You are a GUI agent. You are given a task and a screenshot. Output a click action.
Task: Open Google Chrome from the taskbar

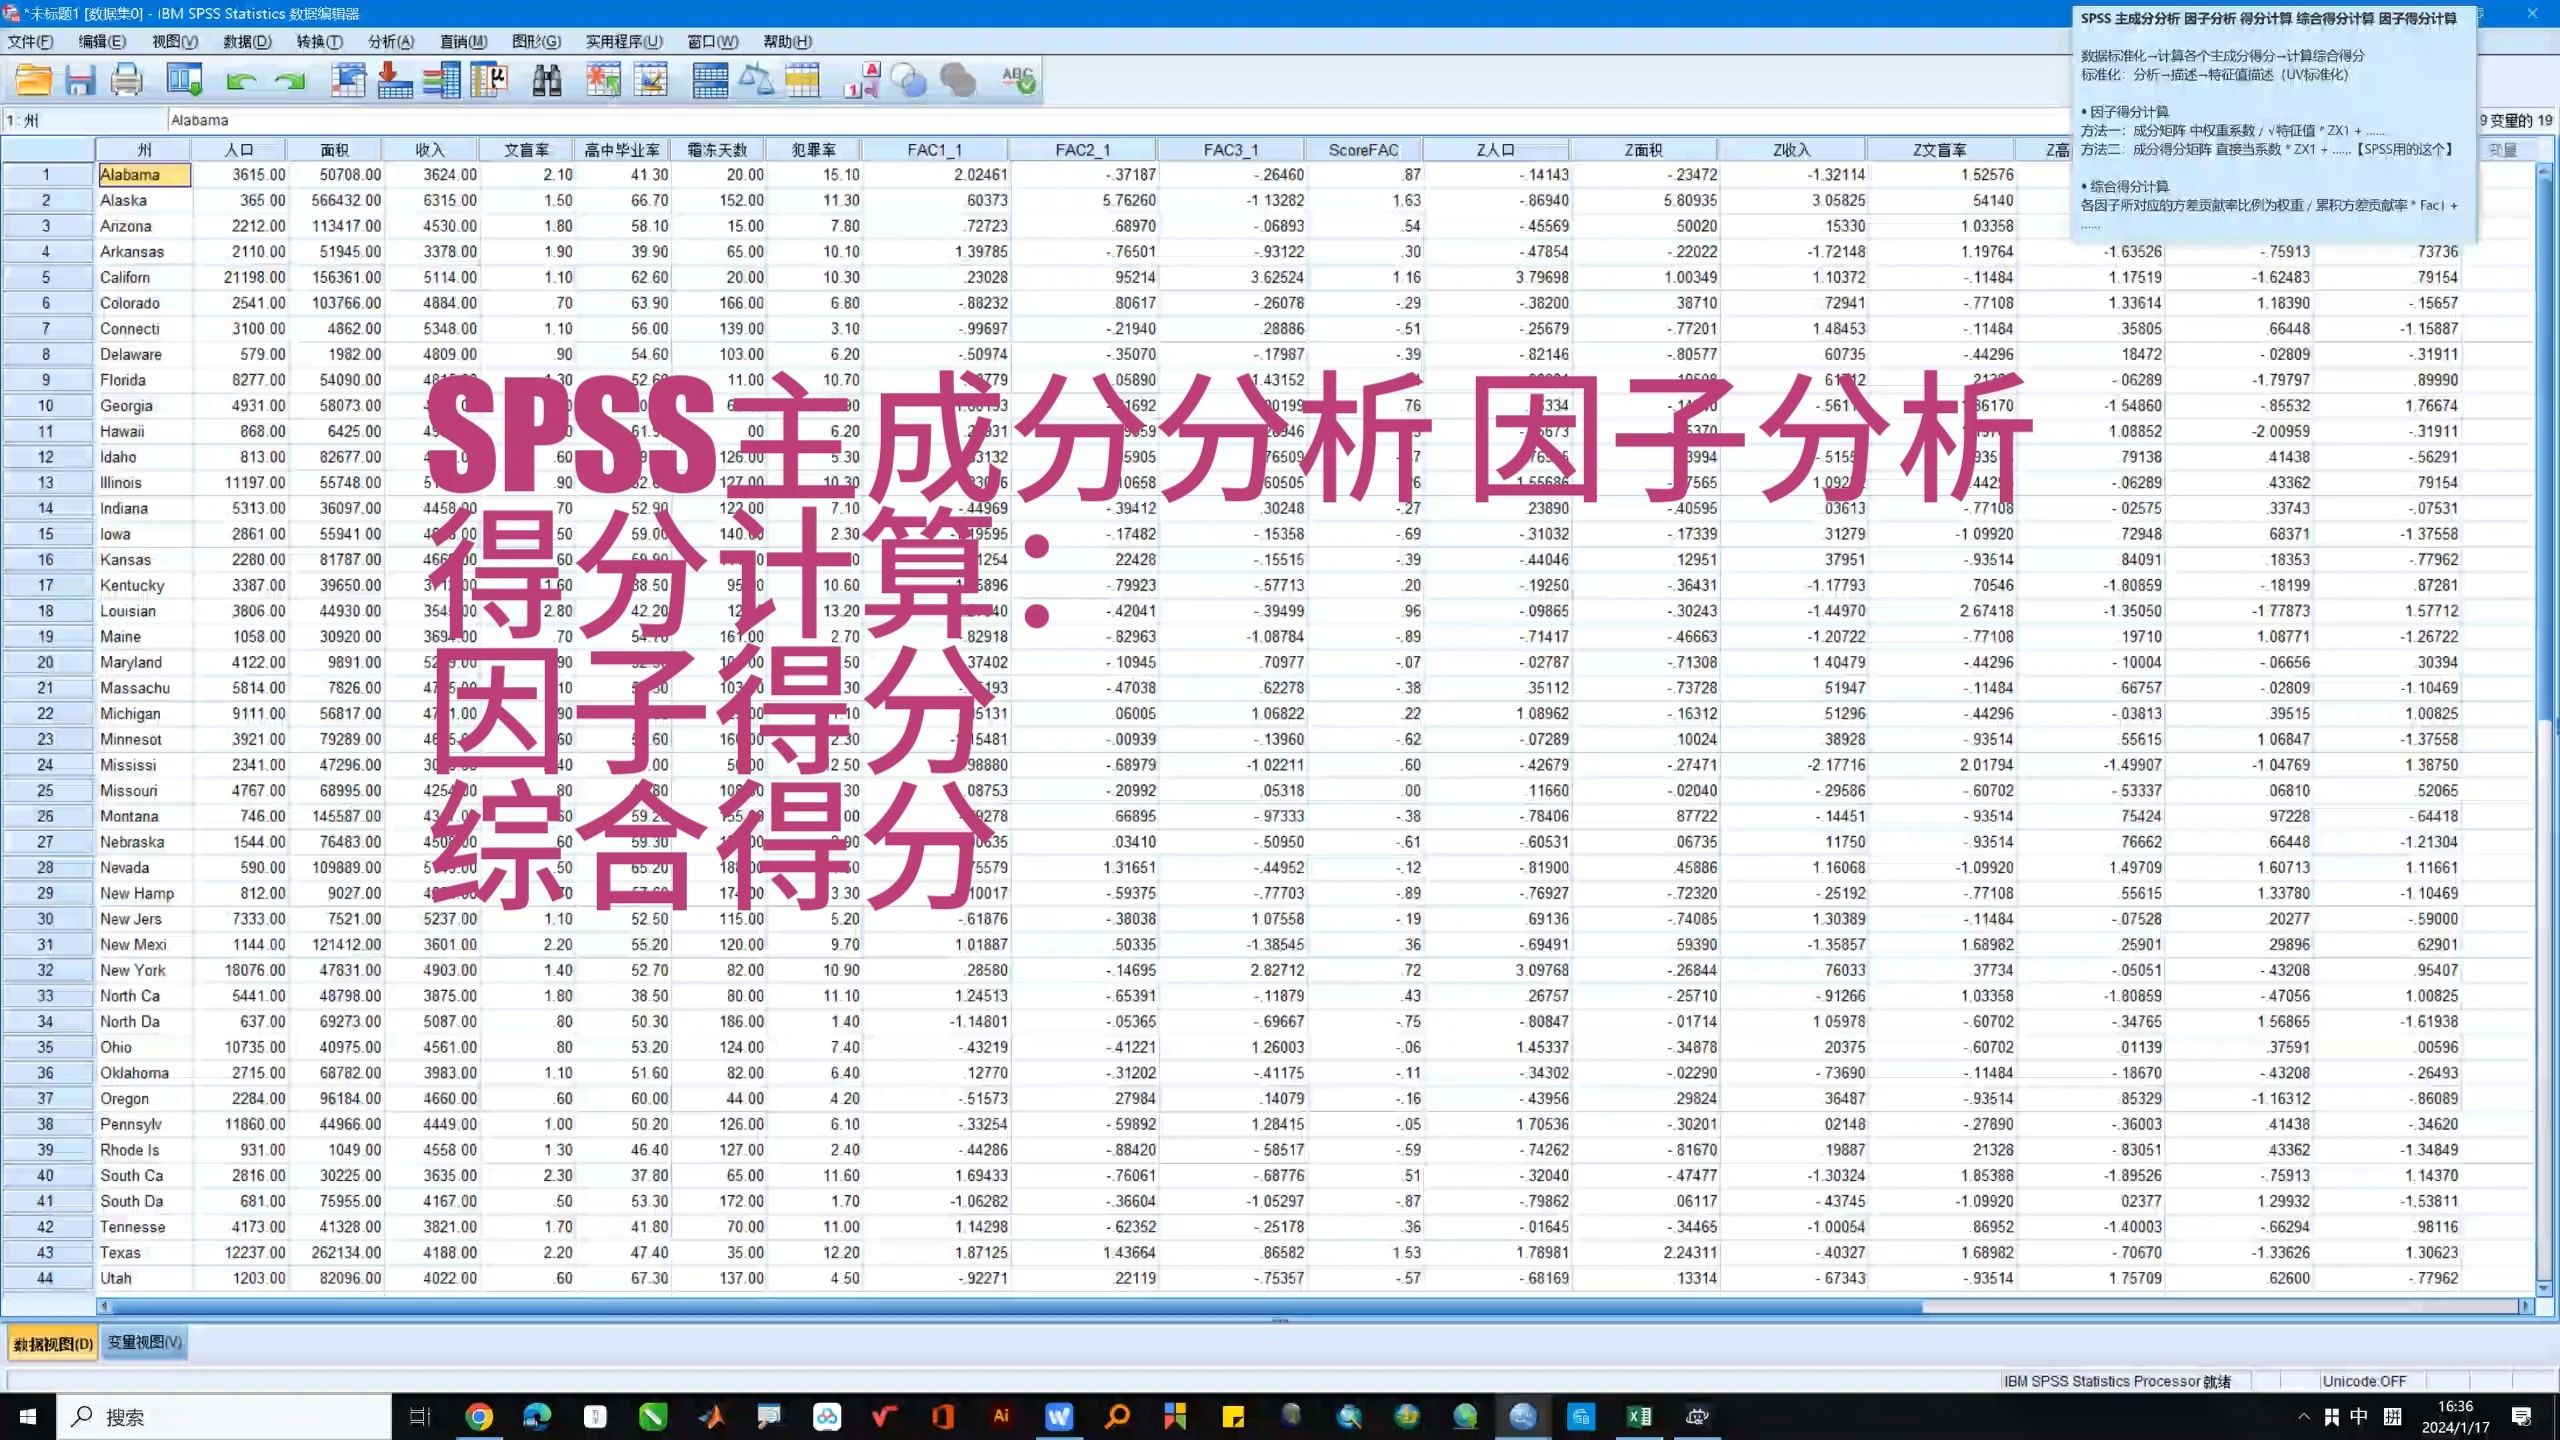[479, 1416]
